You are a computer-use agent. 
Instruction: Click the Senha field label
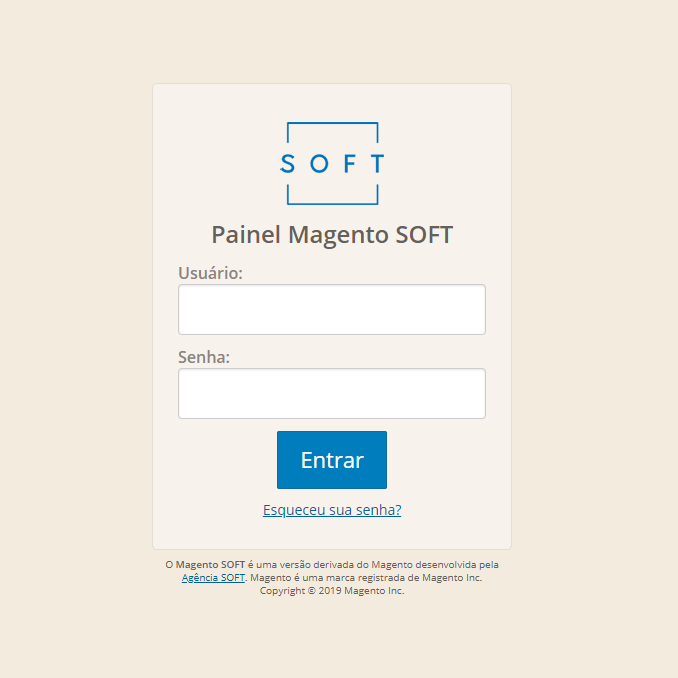tap(204, 357)
